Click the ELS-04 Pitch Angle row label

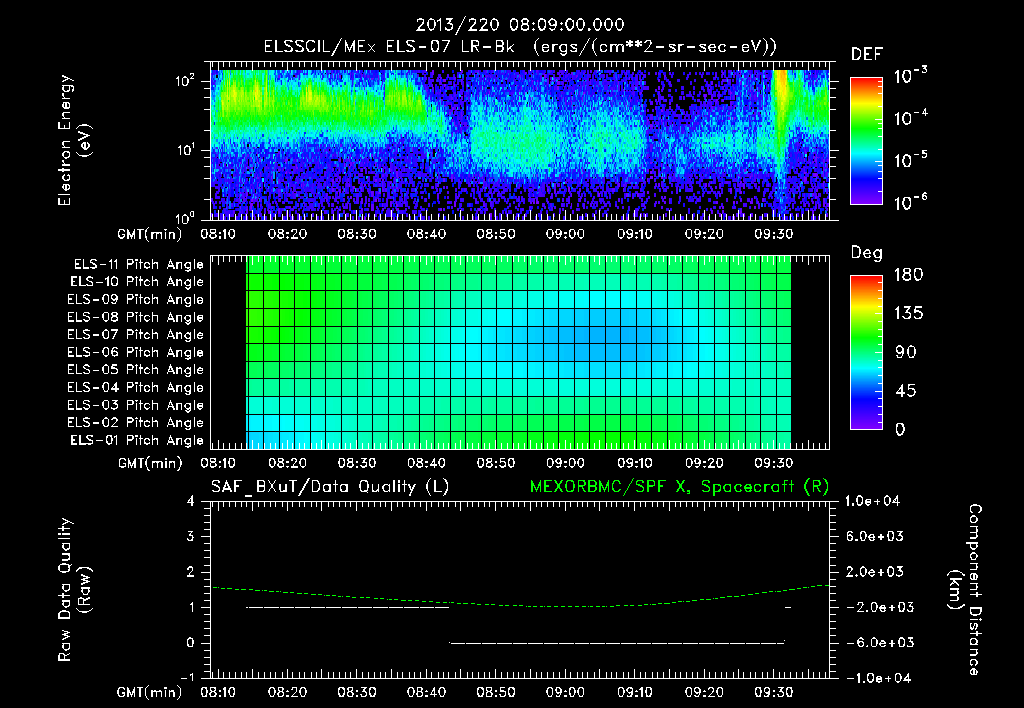(135, 387)
